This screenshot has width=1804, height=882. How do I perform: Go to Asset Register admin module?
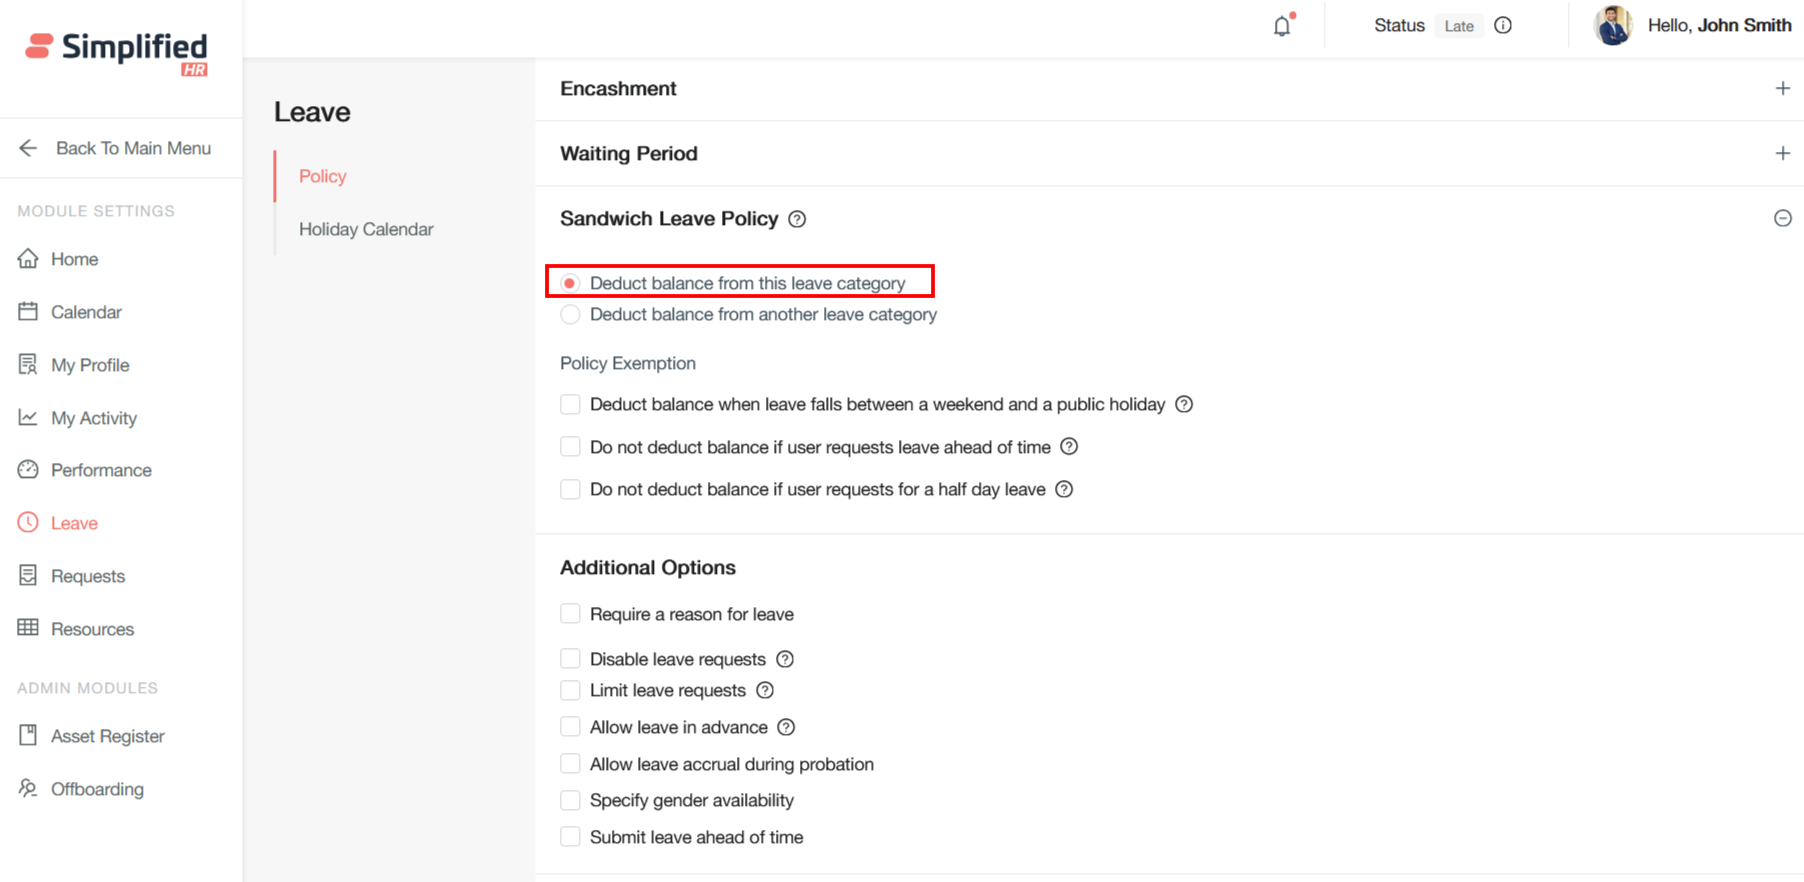click(x=107, y=736)
